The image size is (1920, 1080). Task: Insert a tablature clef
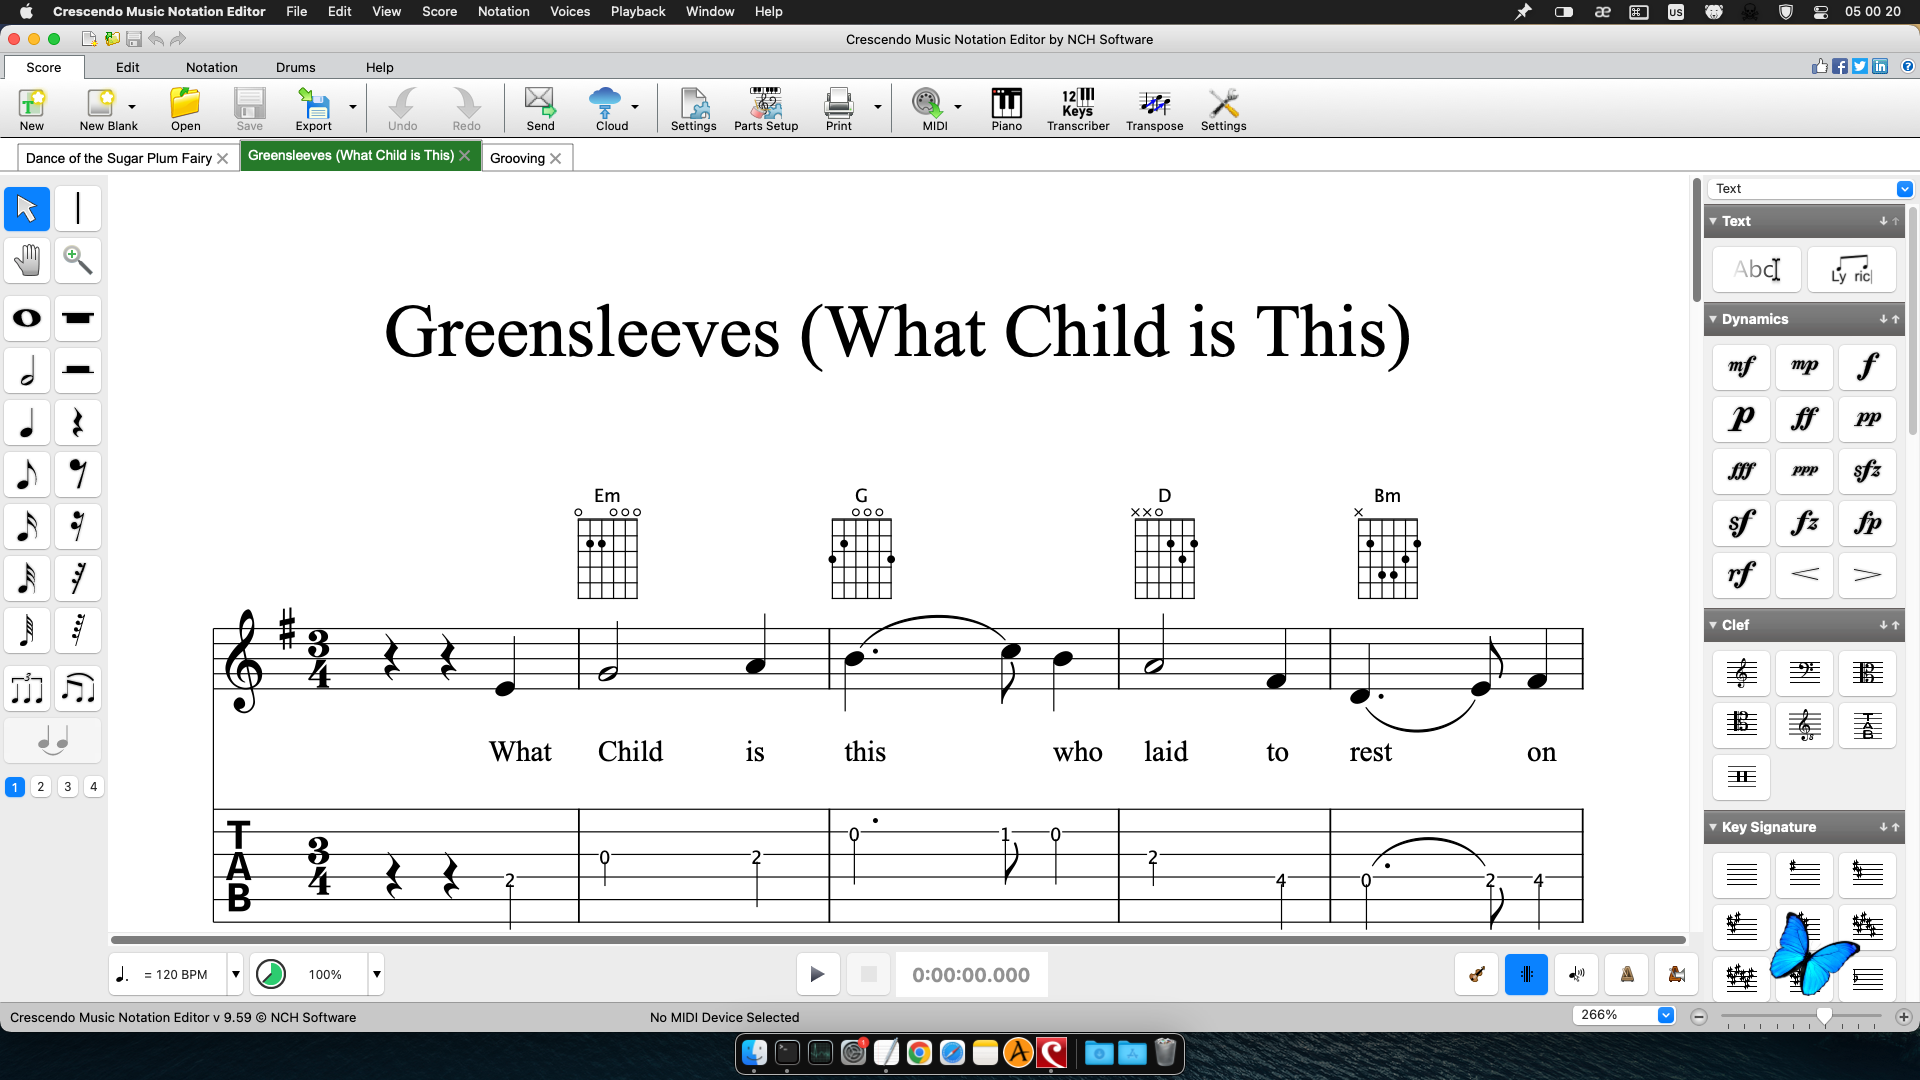1867,724
